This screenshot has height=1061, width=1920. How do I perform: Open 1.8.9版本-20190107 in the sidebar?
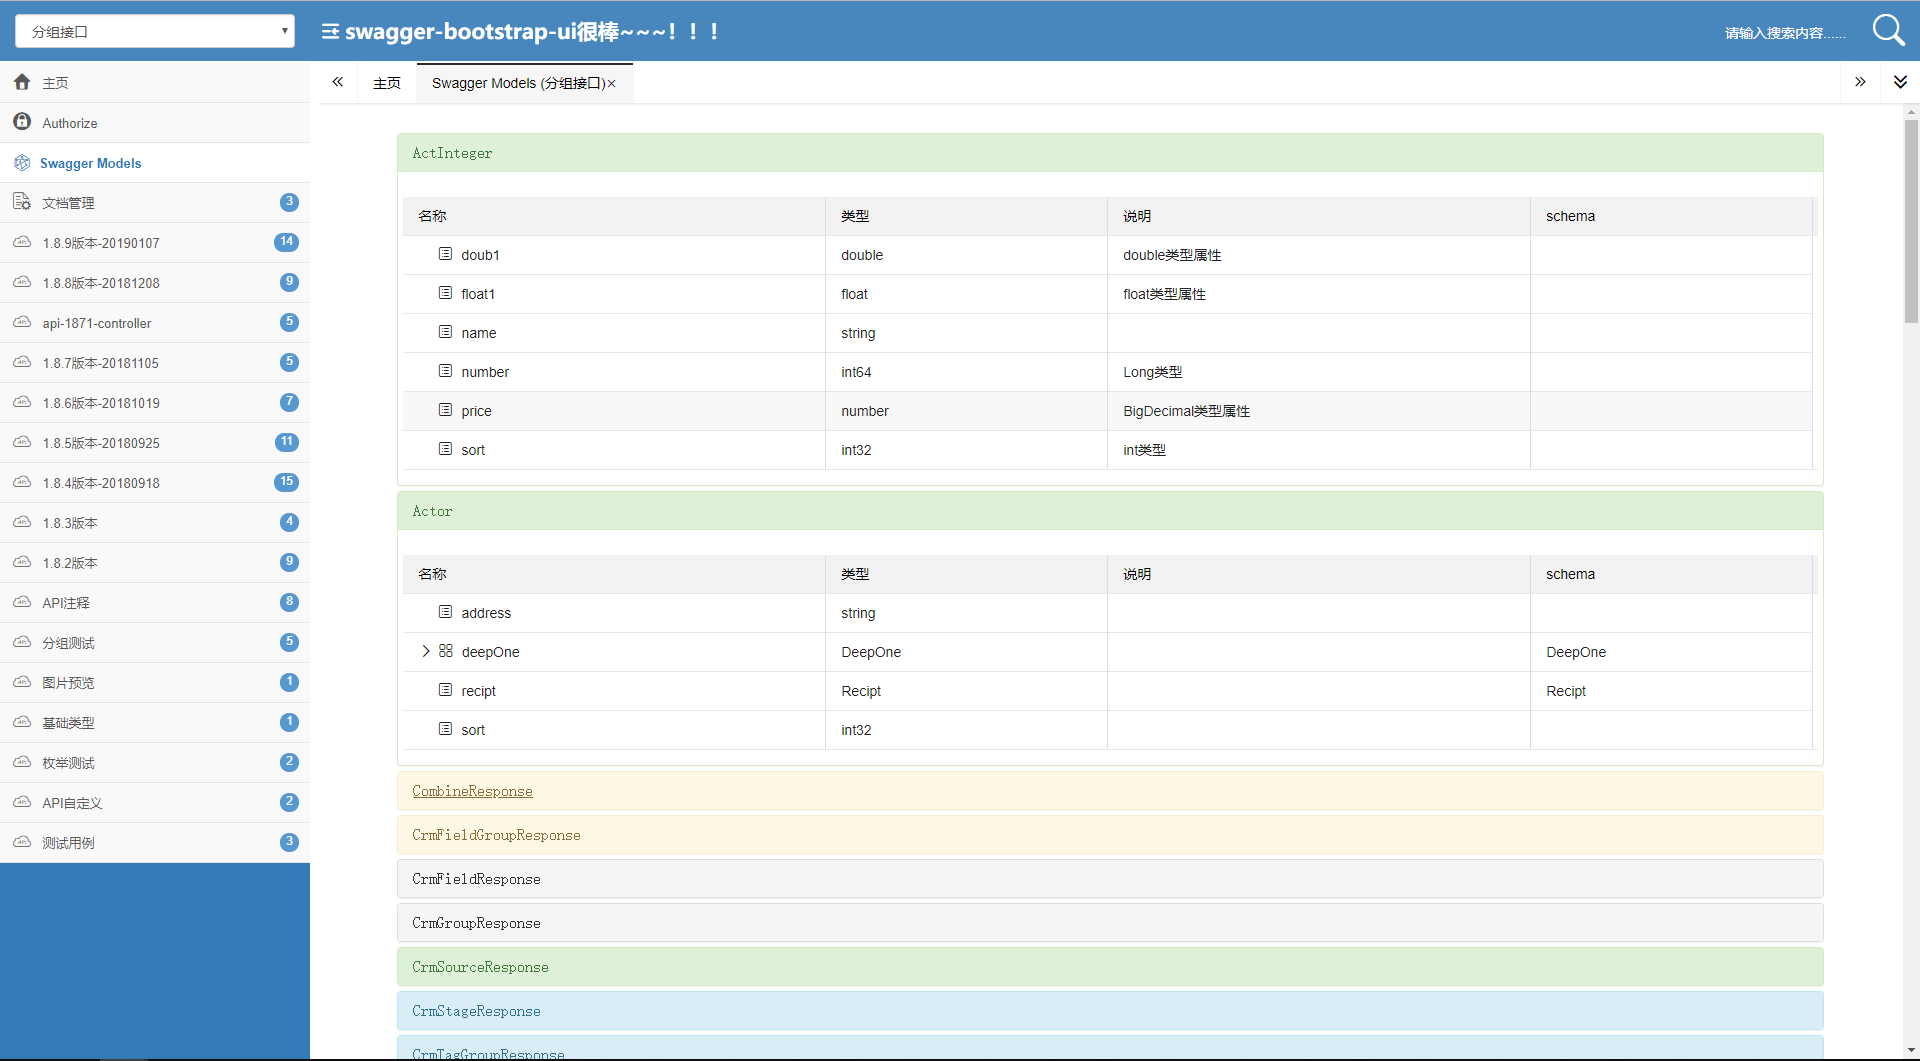point(101,243)
